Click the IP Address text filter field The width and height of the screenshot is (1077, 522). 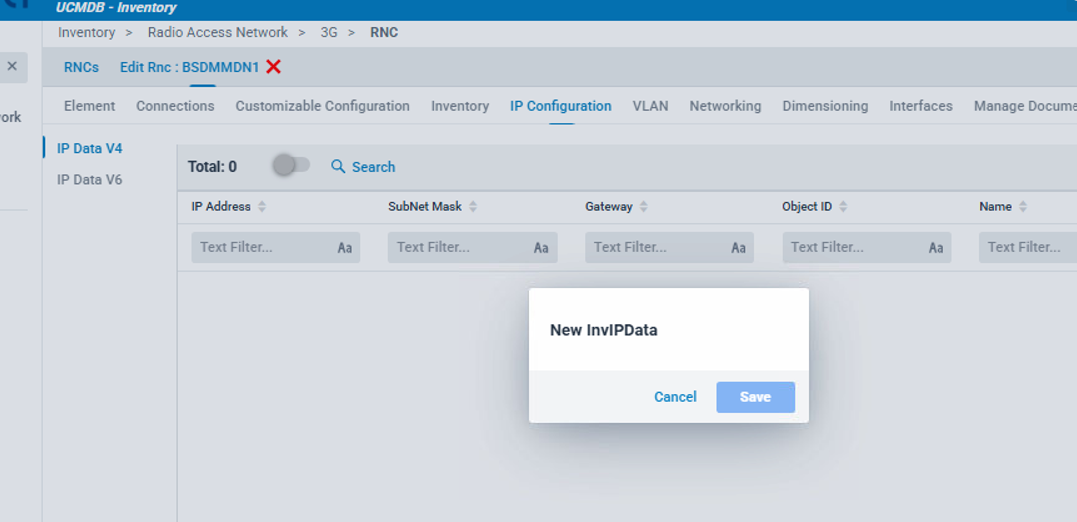262,247
